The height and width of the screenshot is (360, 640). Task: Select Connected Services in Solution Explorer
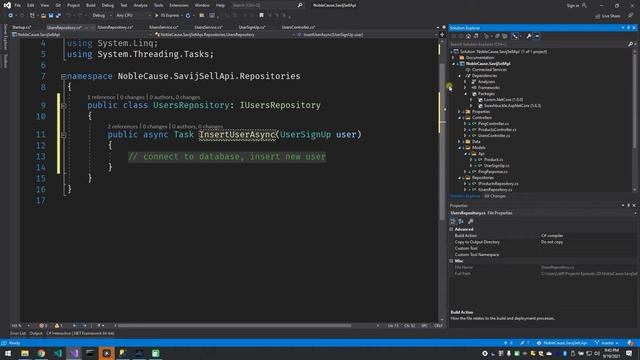[489, 69]
